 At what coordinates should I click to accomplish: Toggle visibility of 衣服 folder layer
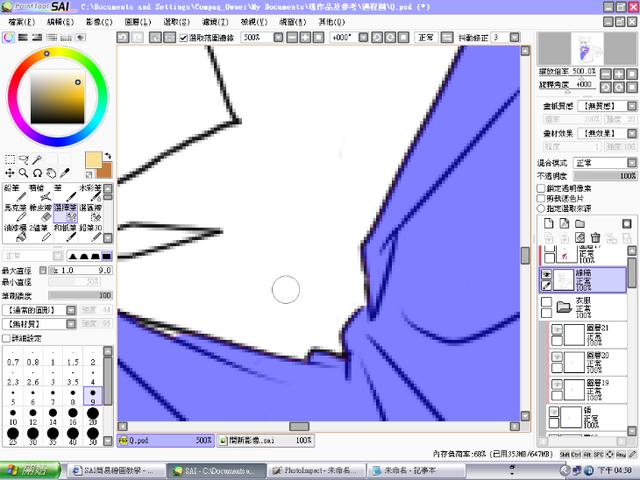pyautogui.click(x=546, y=302)
